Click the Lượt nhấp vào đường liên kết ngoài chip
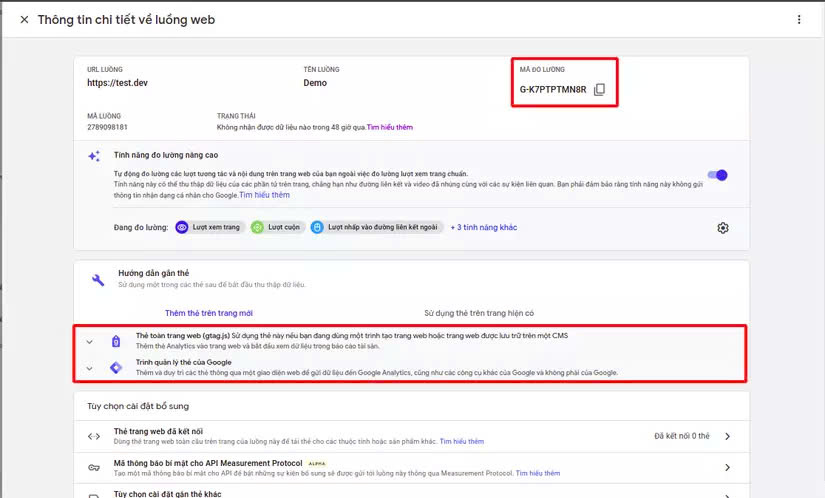Image resolution: width=825 pixels, height=498 pixels. click(x=376, y=227)
